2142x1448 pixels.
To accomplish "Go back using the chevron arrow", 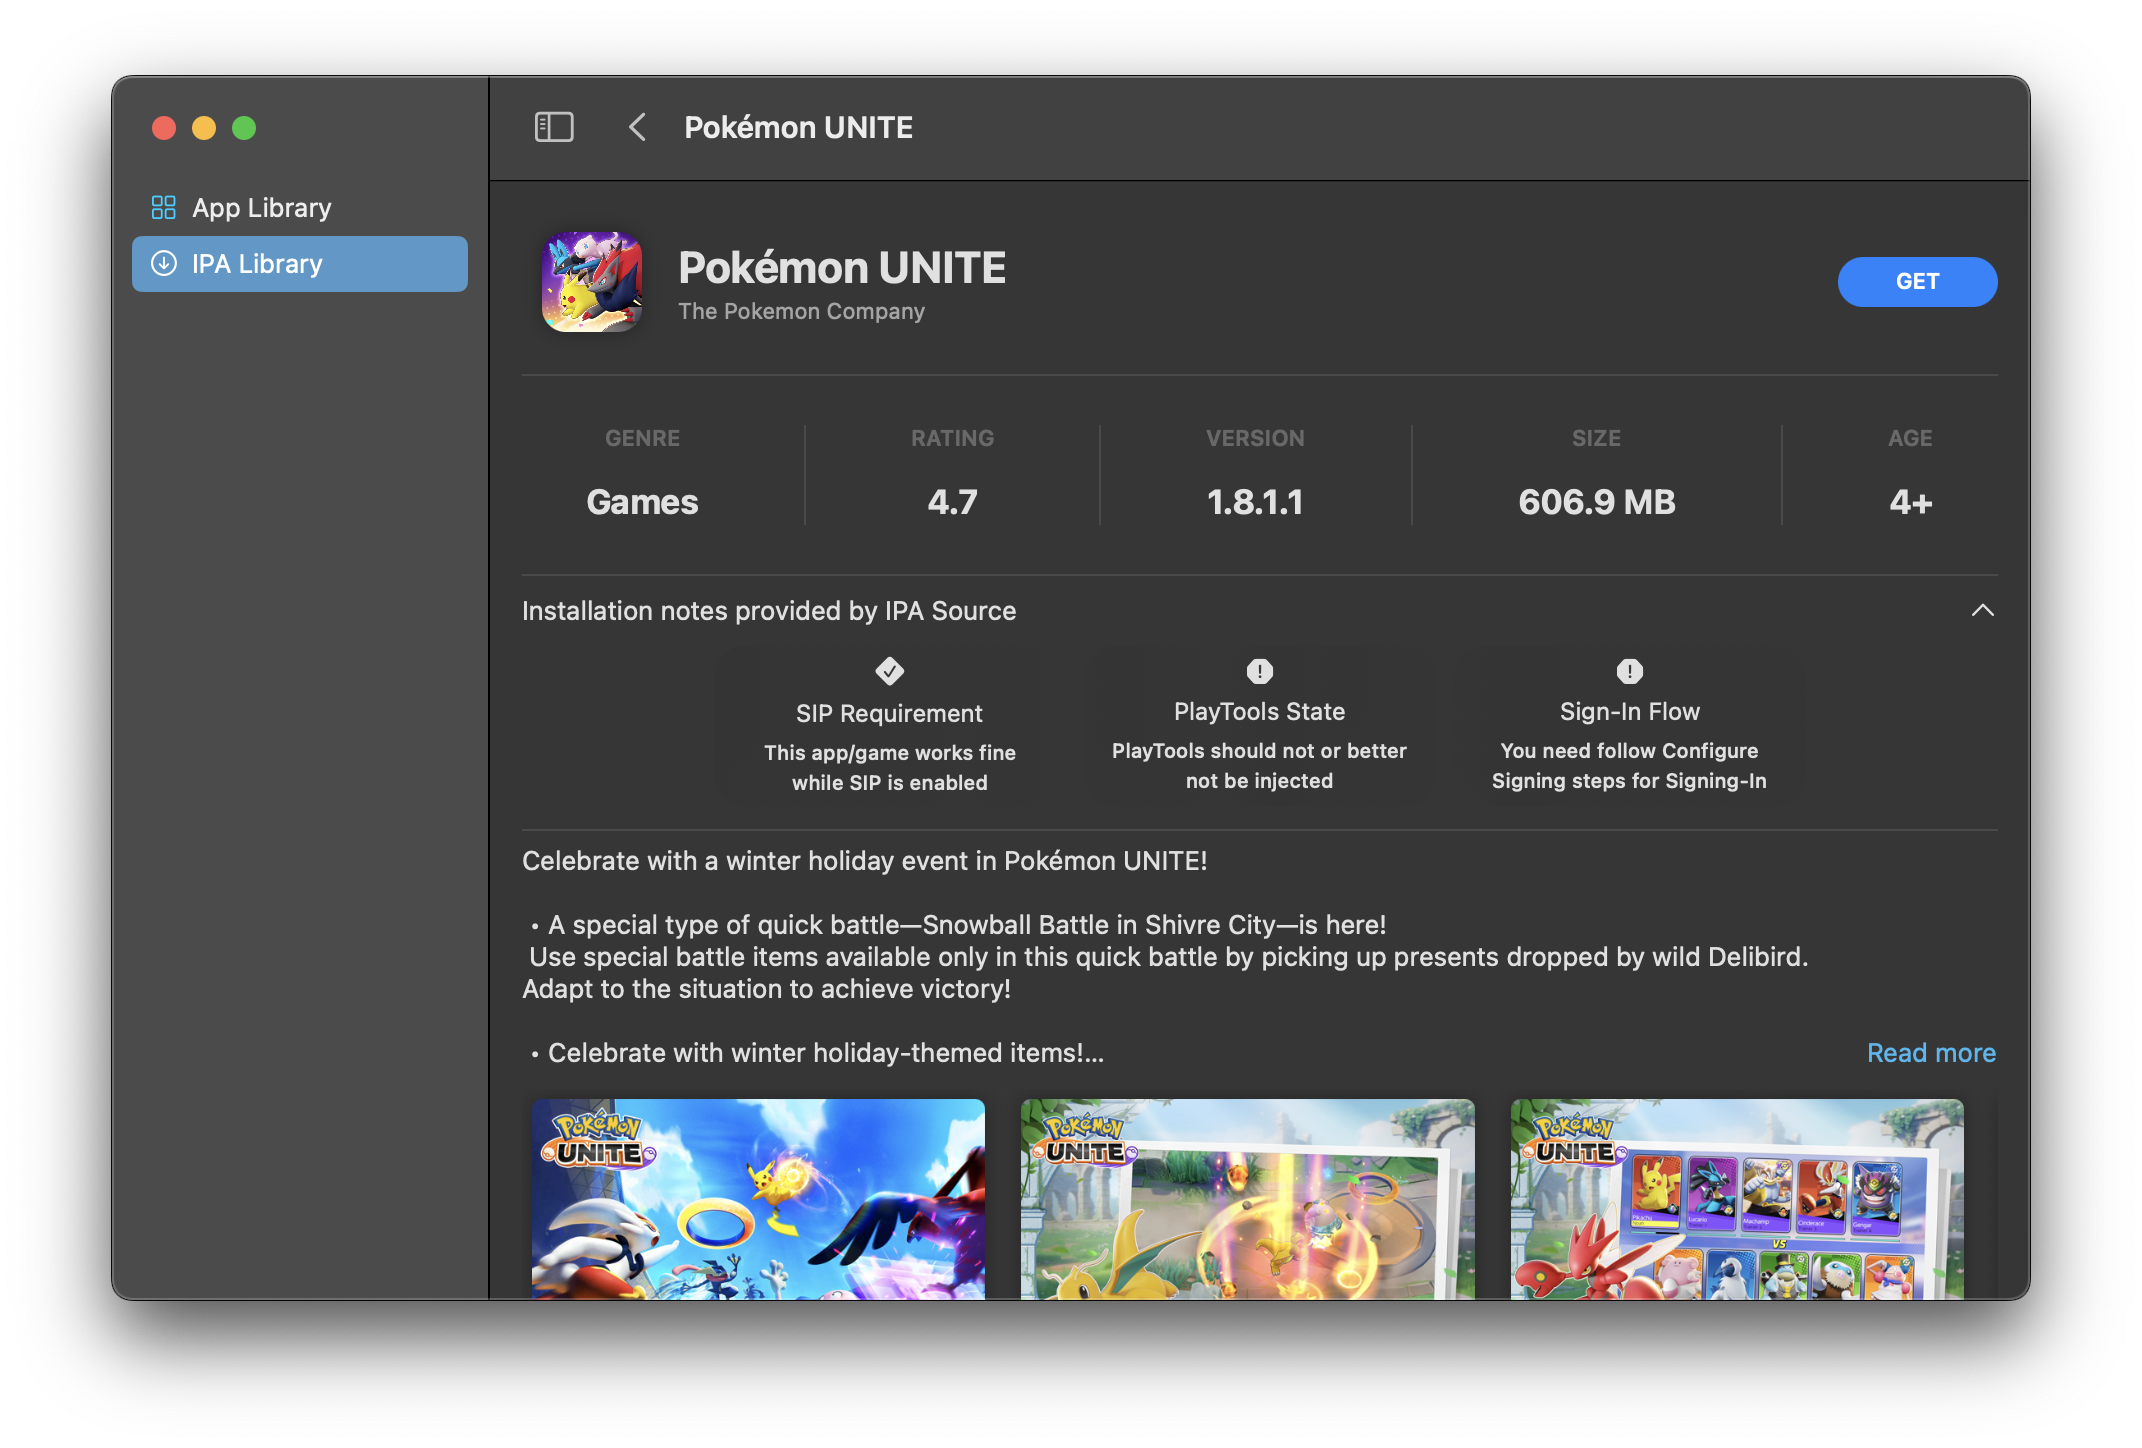I will [637, 127].
